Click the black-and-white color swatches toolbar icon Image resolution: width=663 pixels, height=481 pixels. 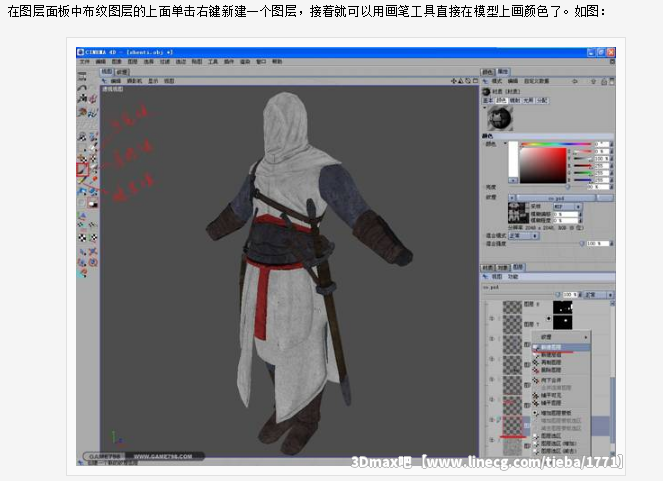(x=93, y=204)
